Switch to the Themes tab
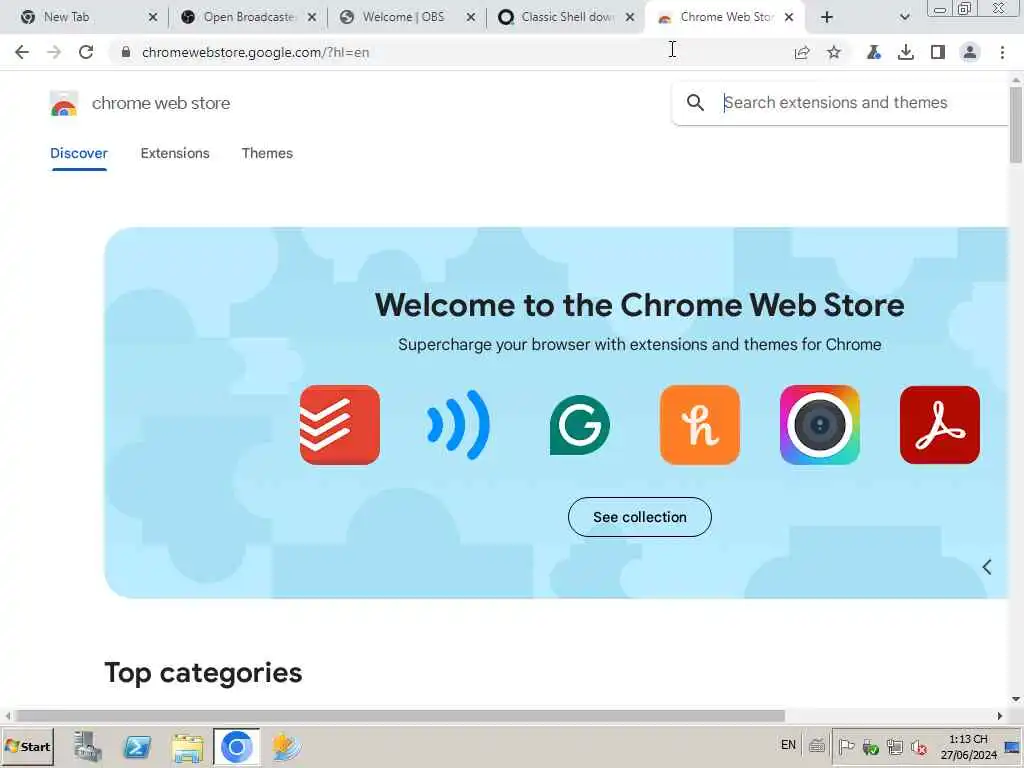The width and height of the screenshot is (1024, 768). click(267, 153)
